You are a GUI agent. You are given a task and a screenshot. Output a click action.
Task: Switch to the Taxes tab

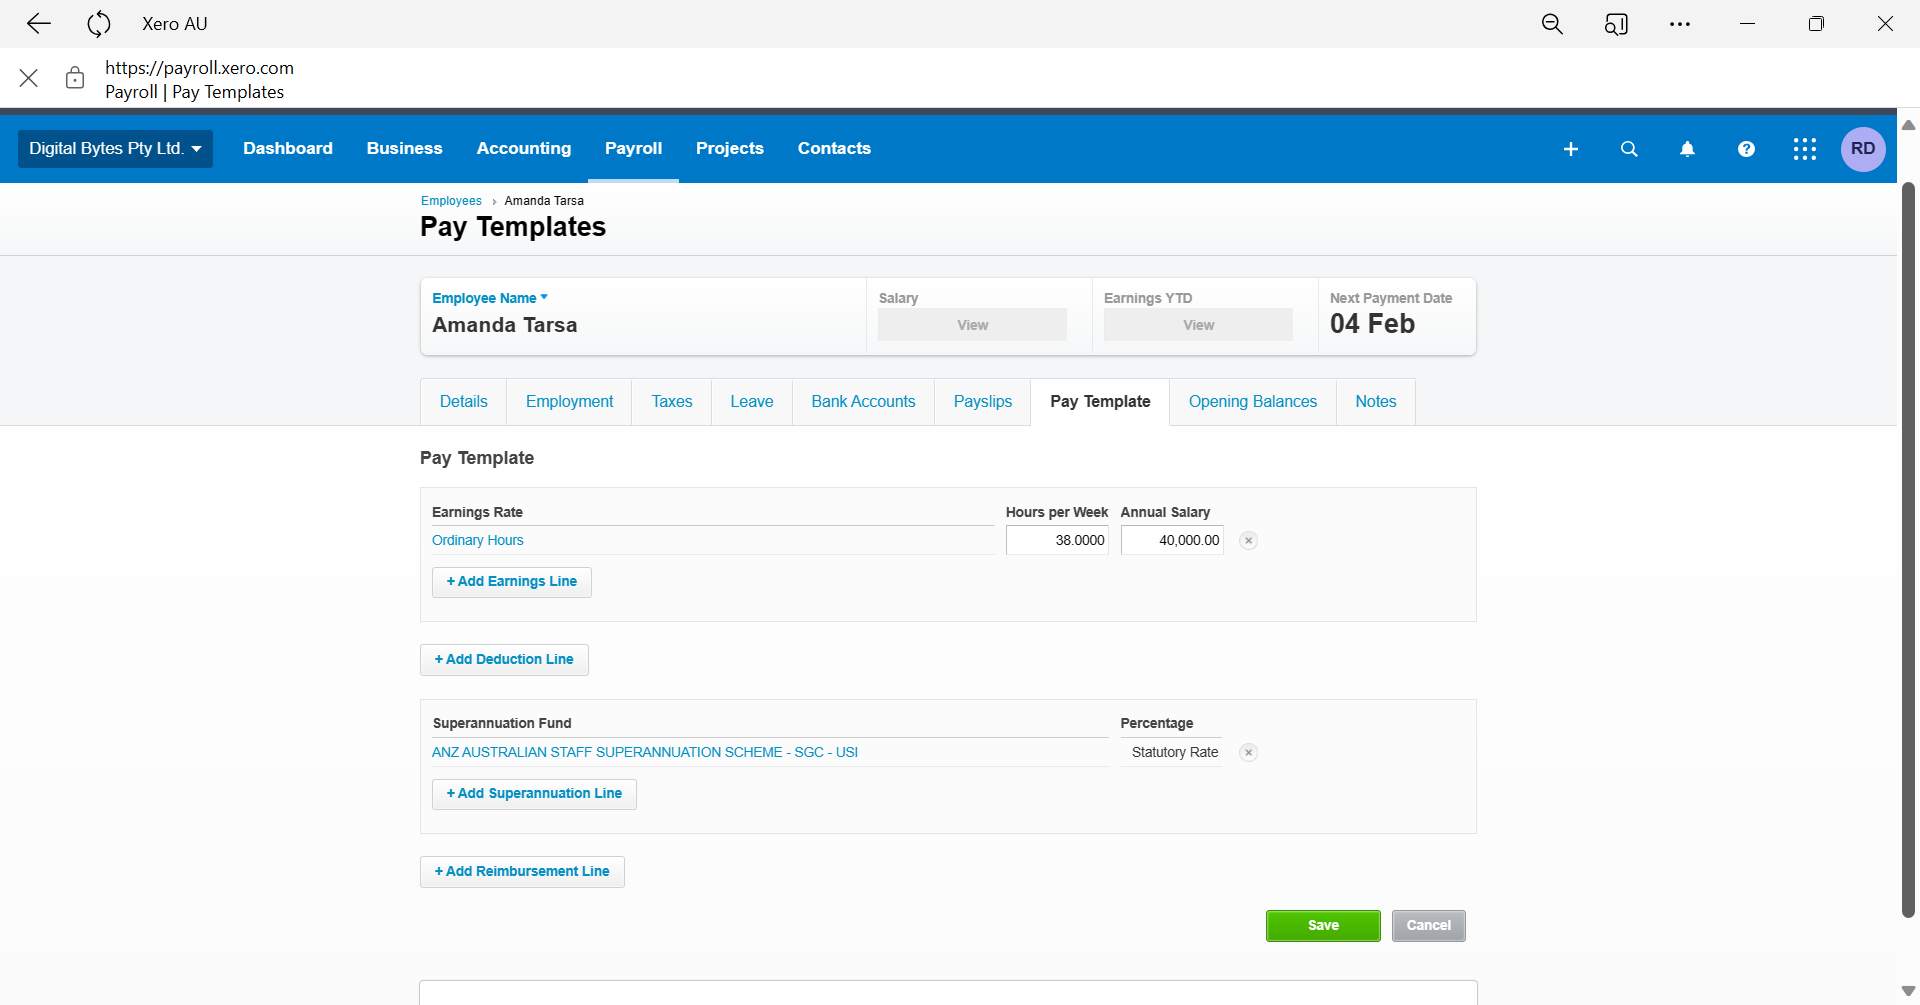(x=672, y=402)
